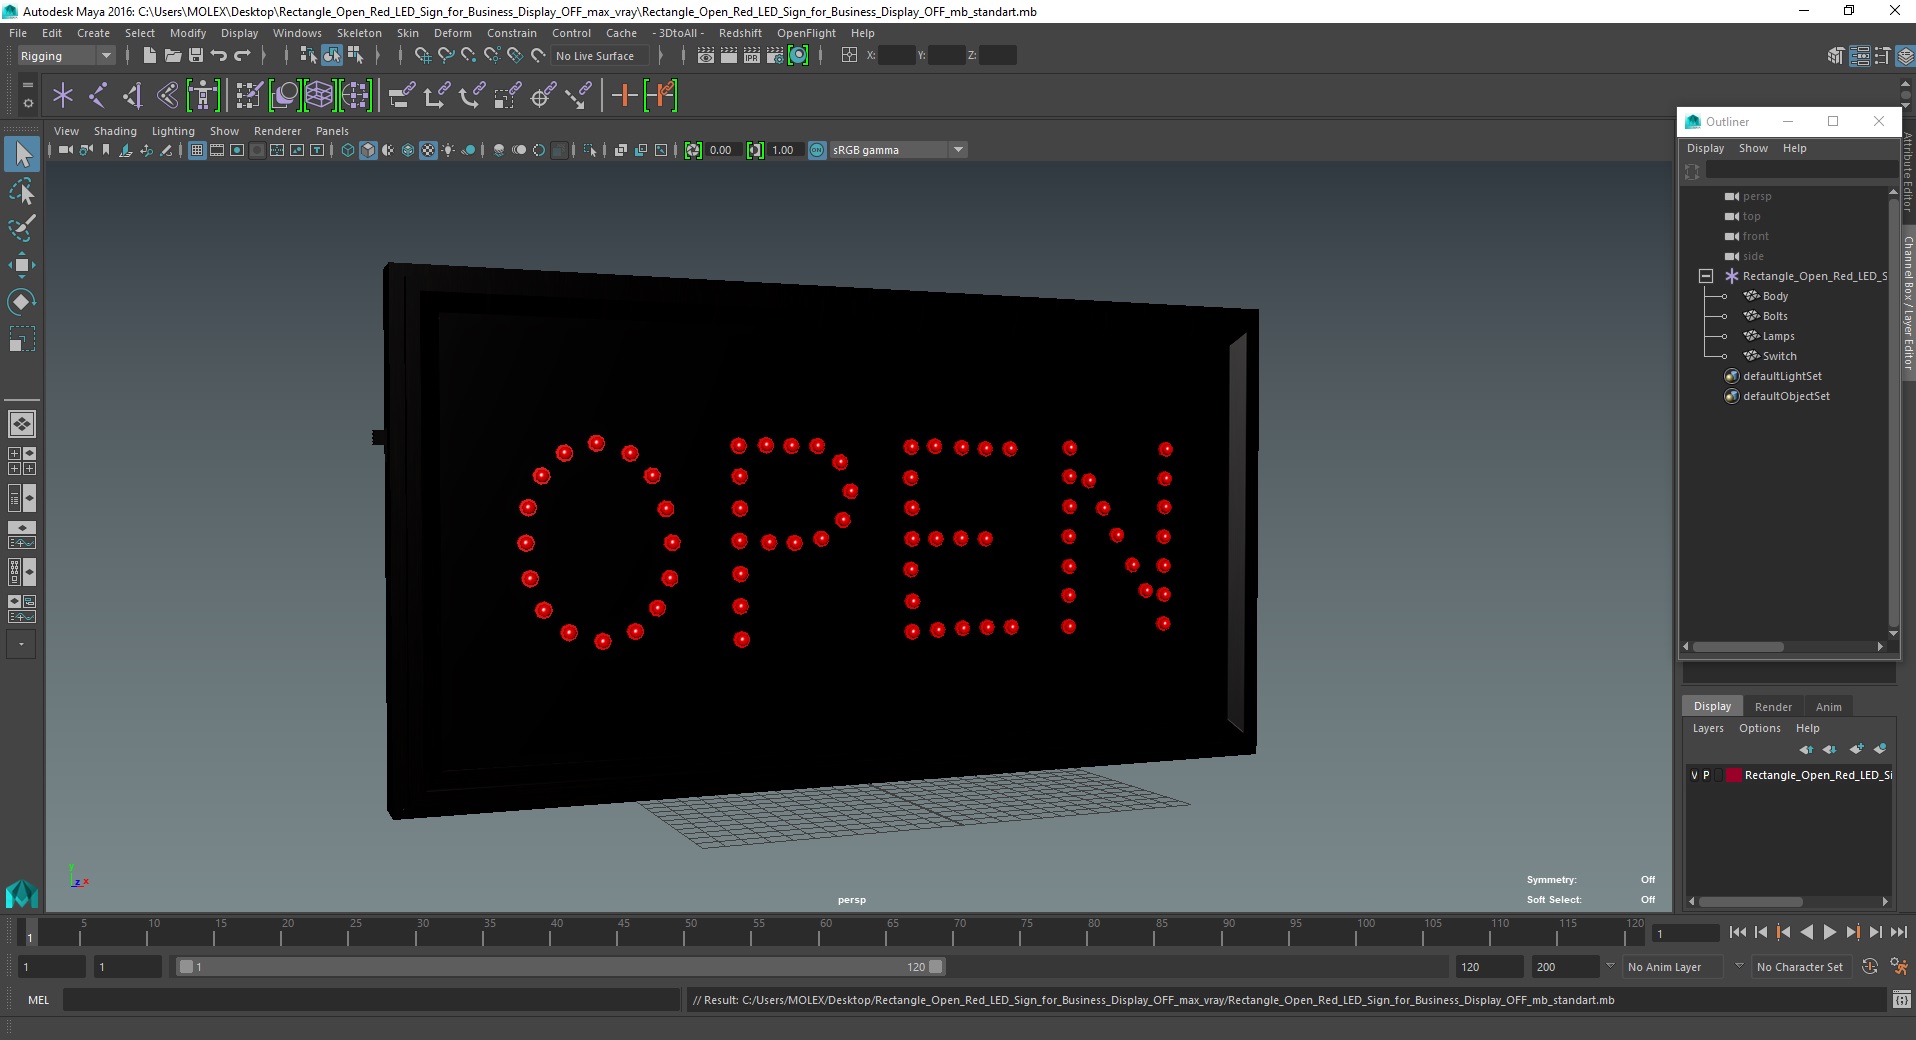Click the shelf gear options menu
The width and height of the screenshot is (1916, 1040).
(x=27, y=103)
